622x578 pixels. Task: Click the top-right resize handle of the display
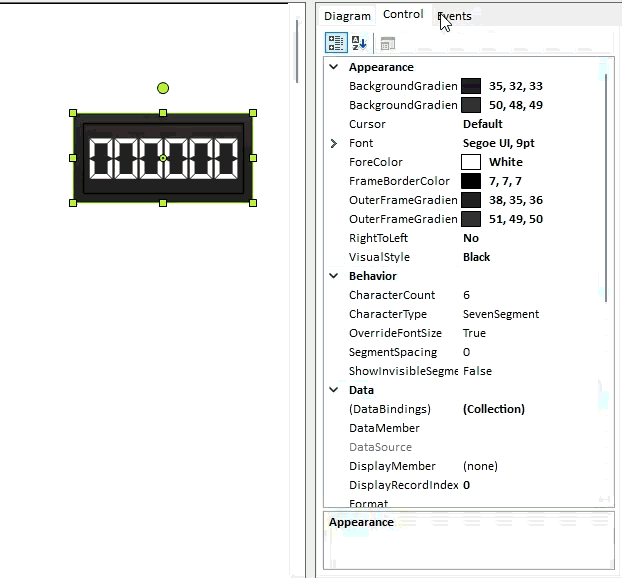253,113
